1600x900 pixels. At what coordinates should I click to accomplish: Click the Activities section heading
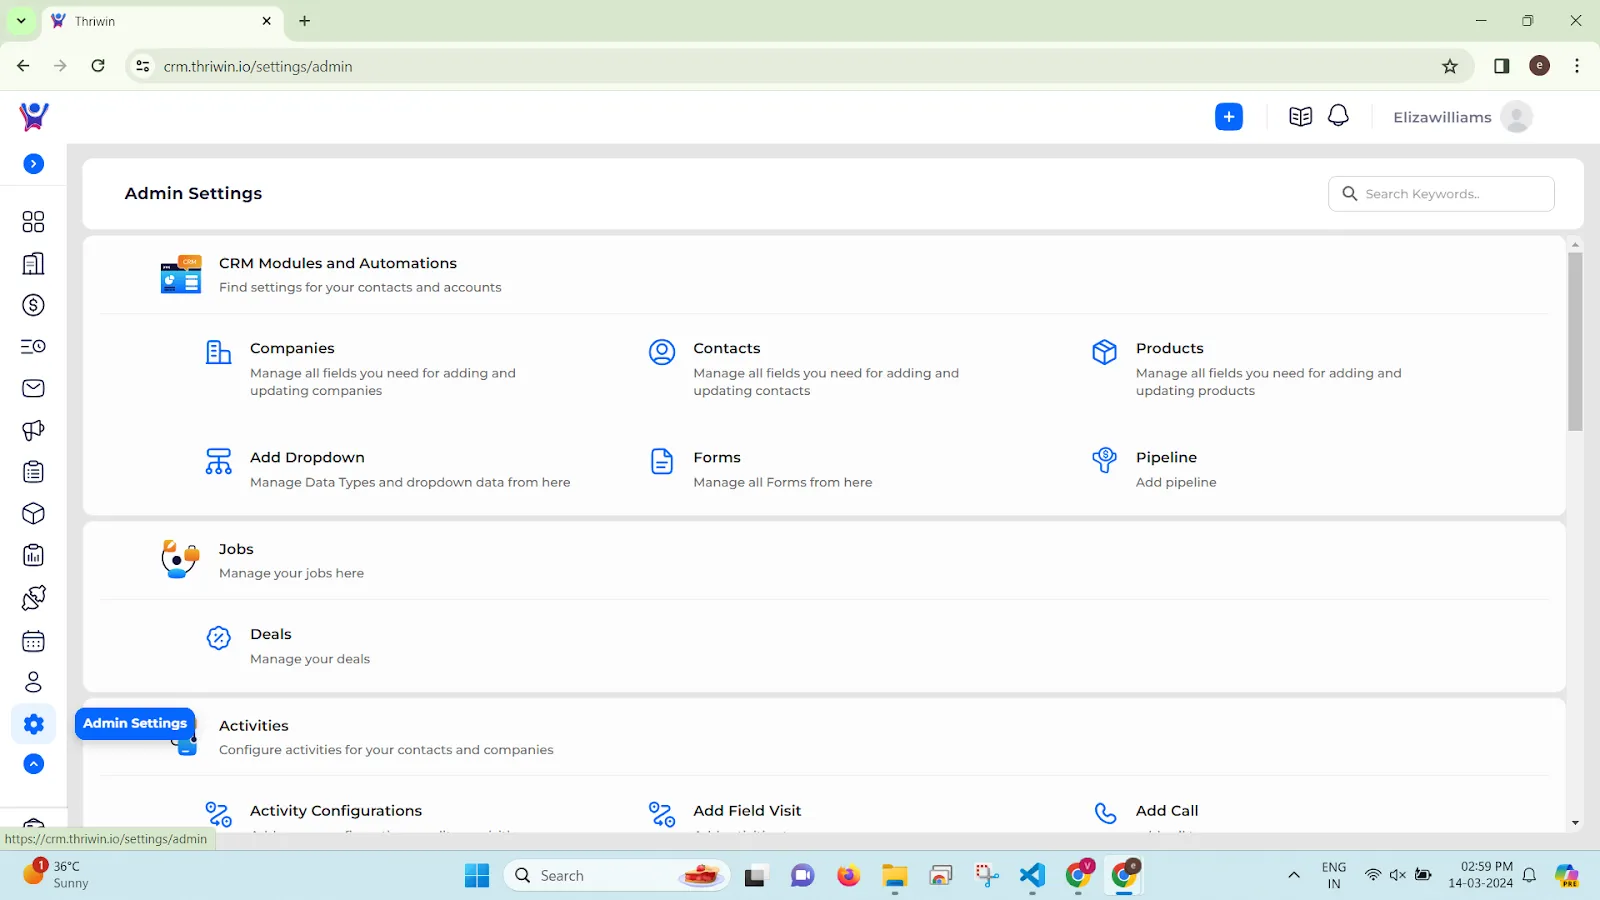(254, 726)
